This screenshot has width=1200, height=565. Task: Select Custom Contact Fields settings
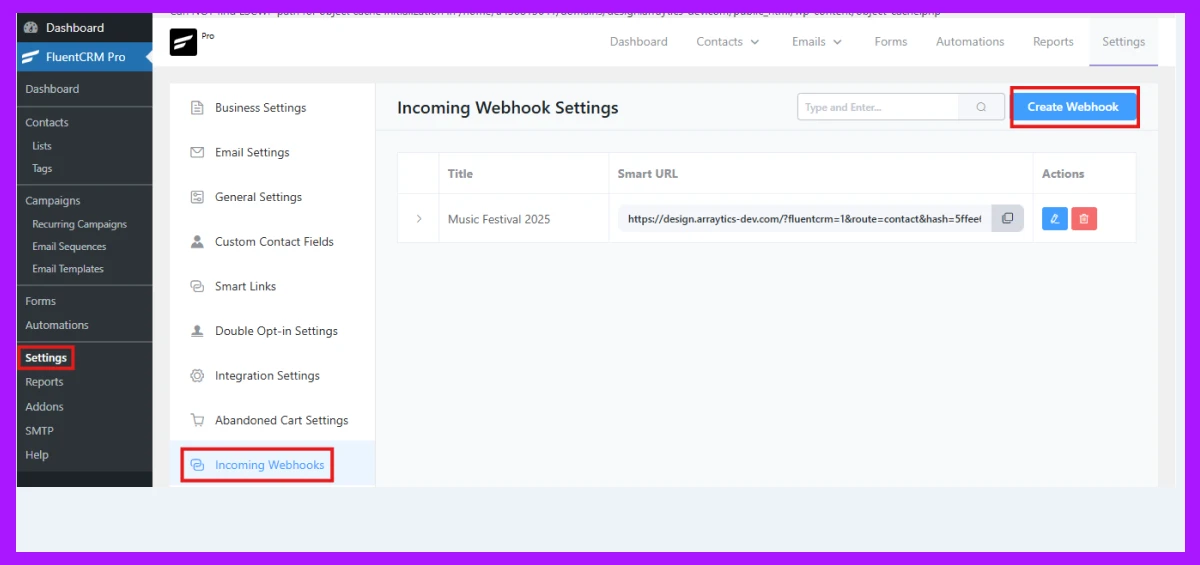273,242
